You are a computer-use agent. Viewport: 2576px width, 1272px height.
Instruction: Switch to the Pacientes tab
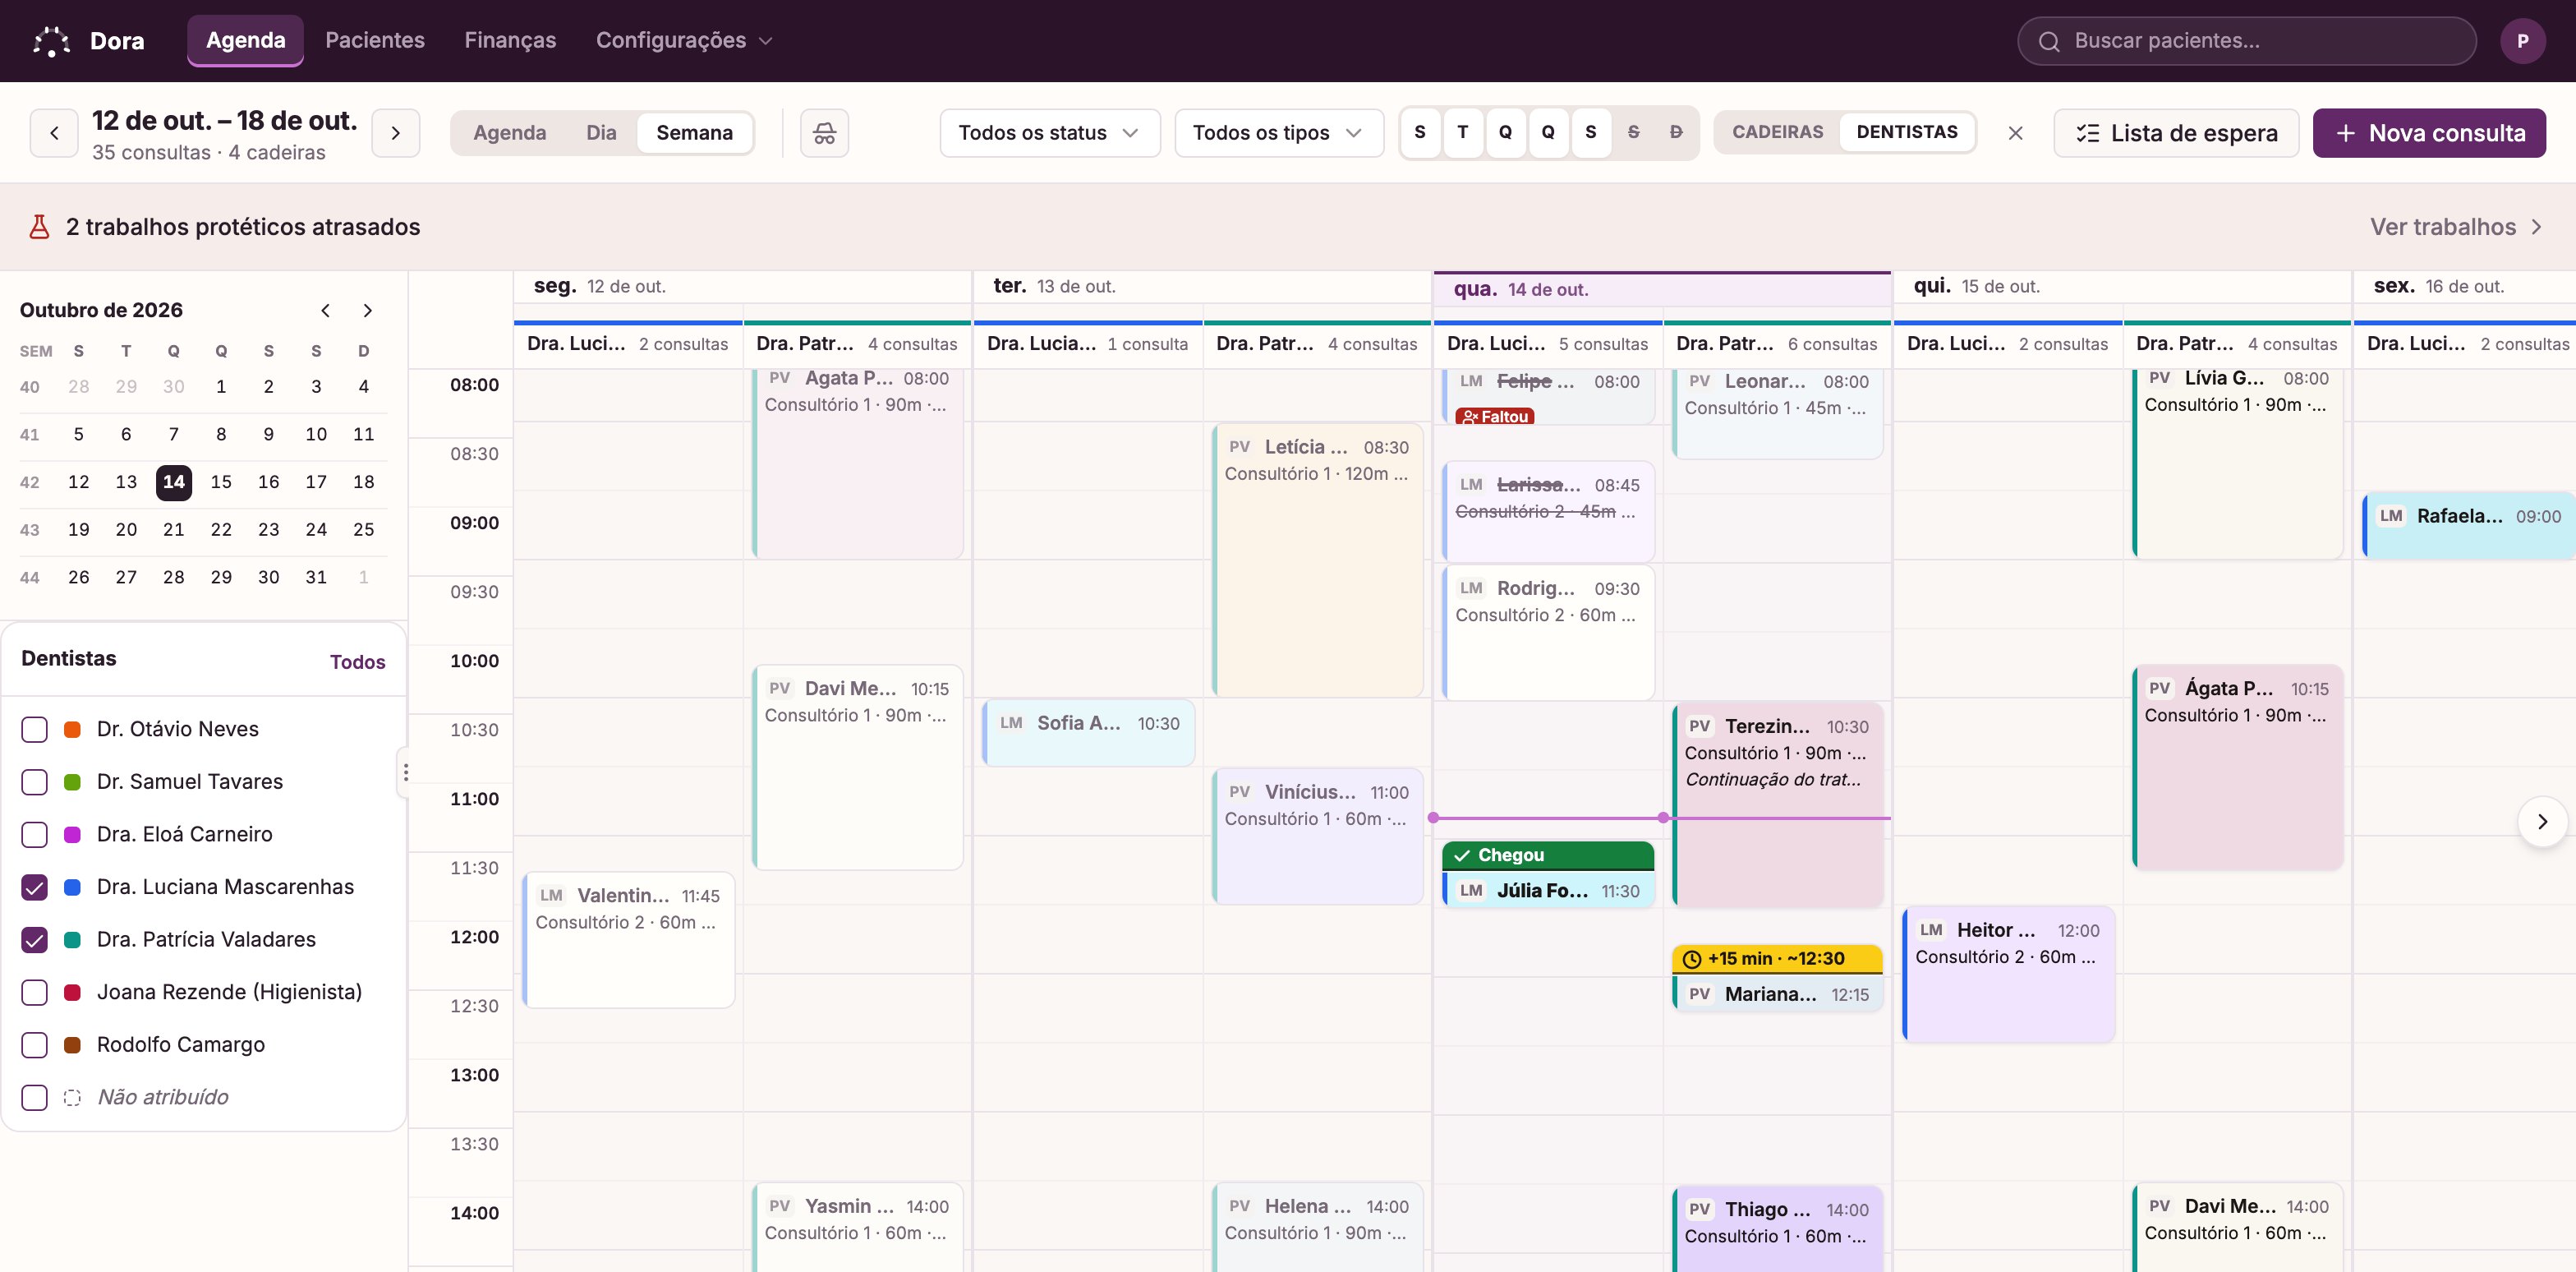coord(375,40)
